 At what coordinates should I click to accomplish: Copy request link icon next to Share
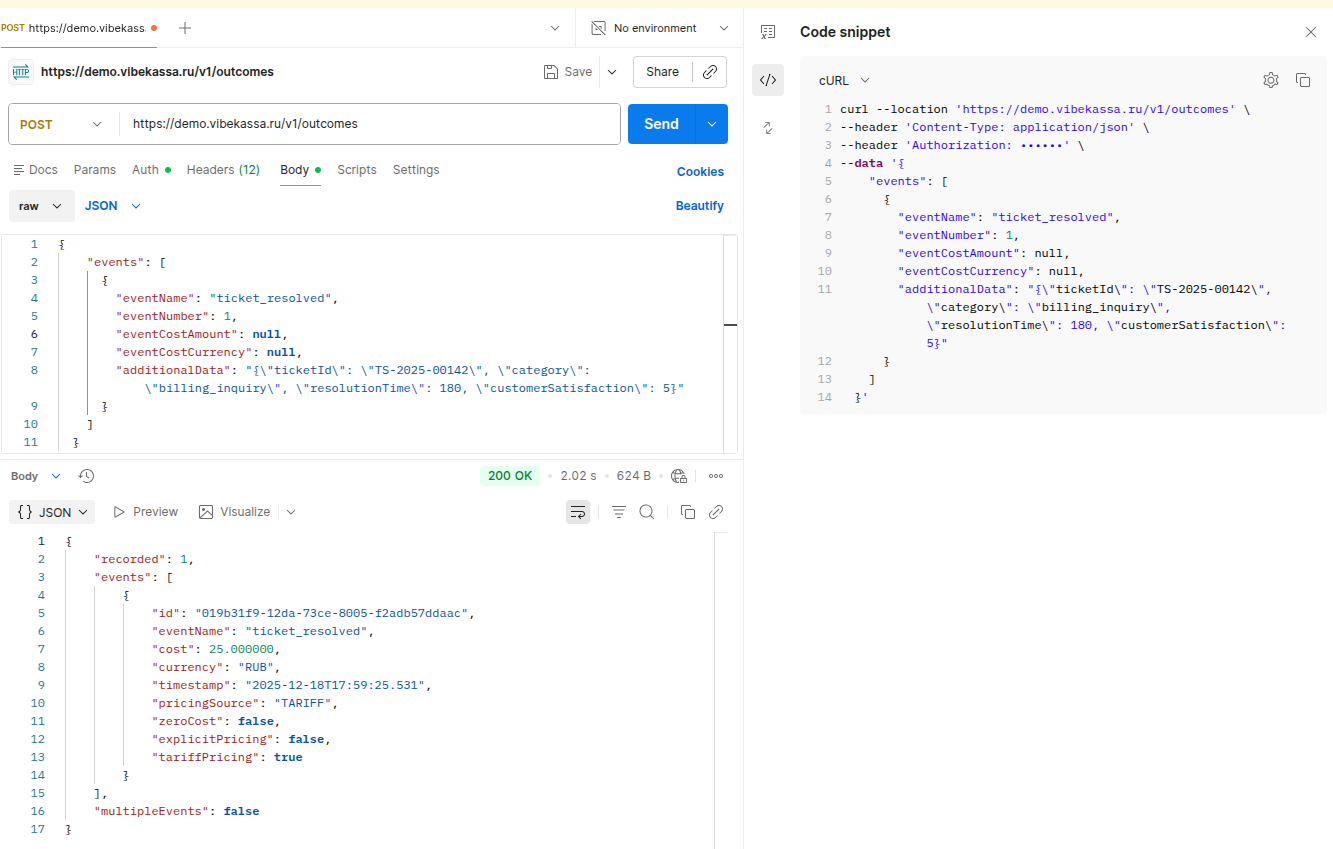point(710,72)
